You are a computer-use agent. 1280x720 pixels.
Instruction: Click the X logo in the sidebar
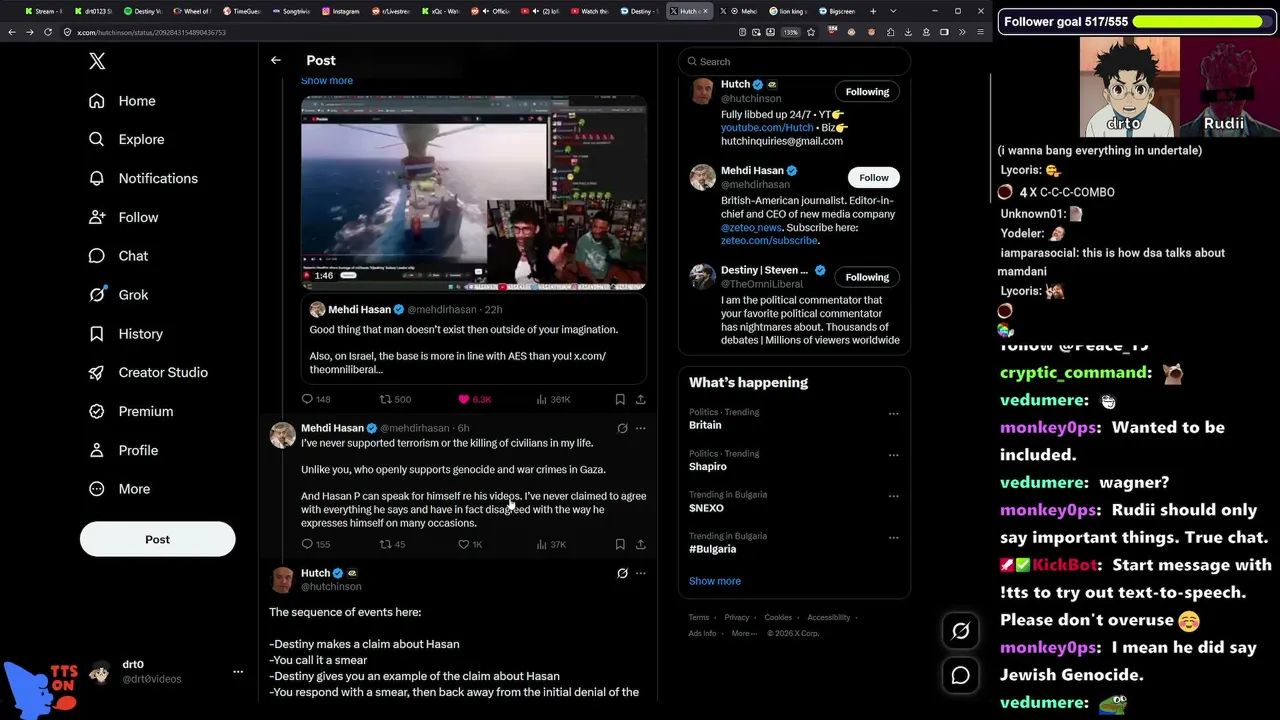[x=97, y=61]
